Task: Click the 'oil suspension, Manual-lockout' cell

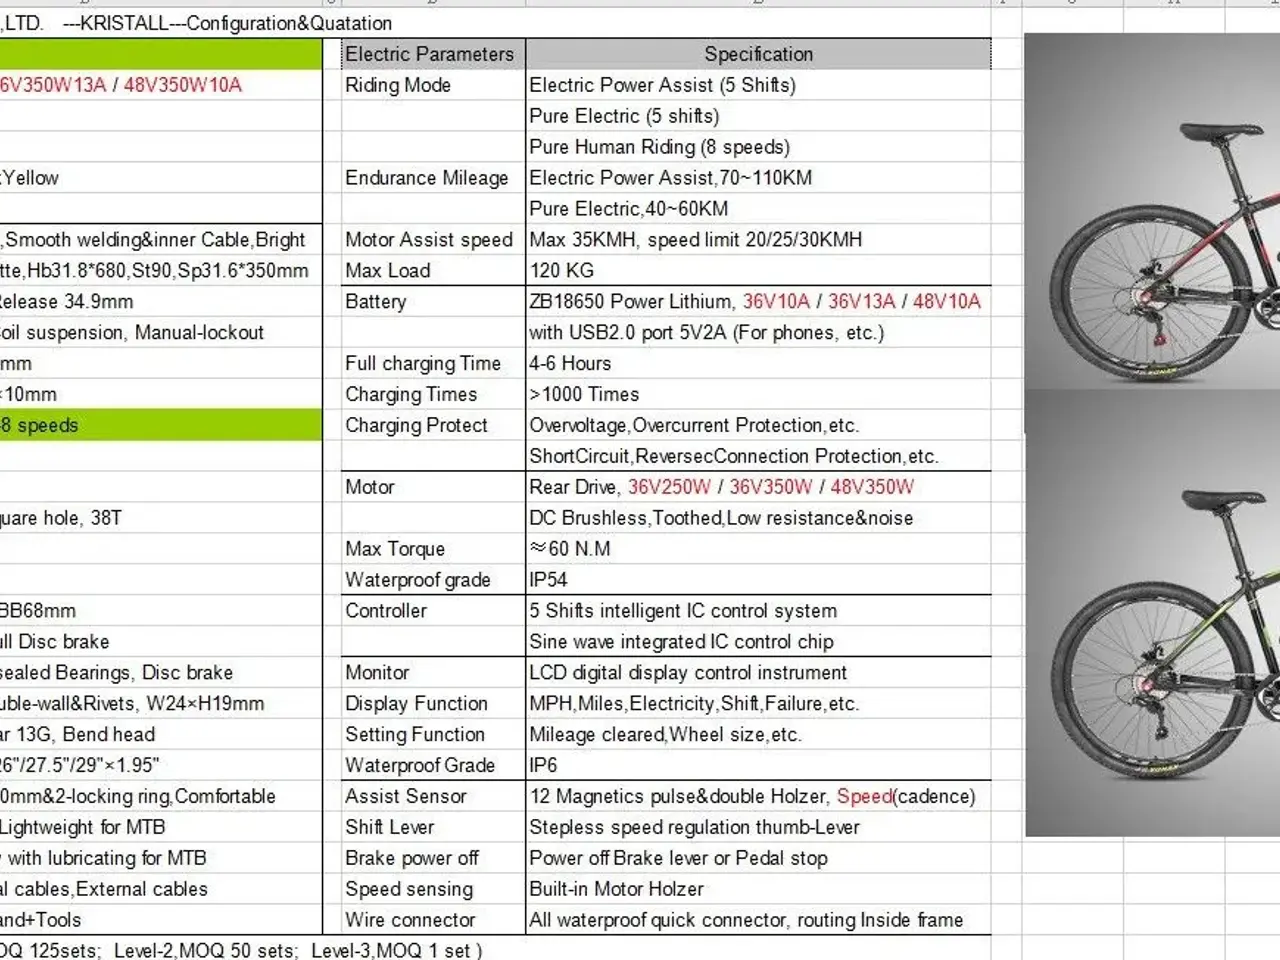Action: pos(161,333)
